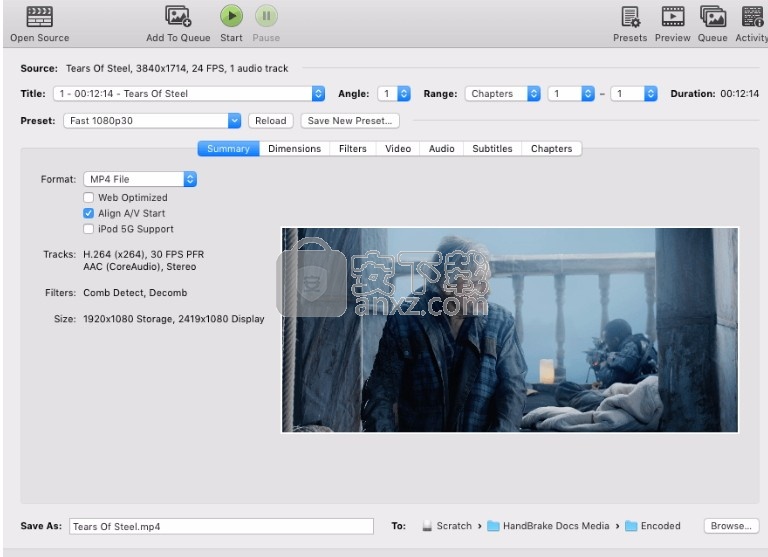Change Range type from Chapters
The image size is (768, 557).
click(x=503, y=94)
